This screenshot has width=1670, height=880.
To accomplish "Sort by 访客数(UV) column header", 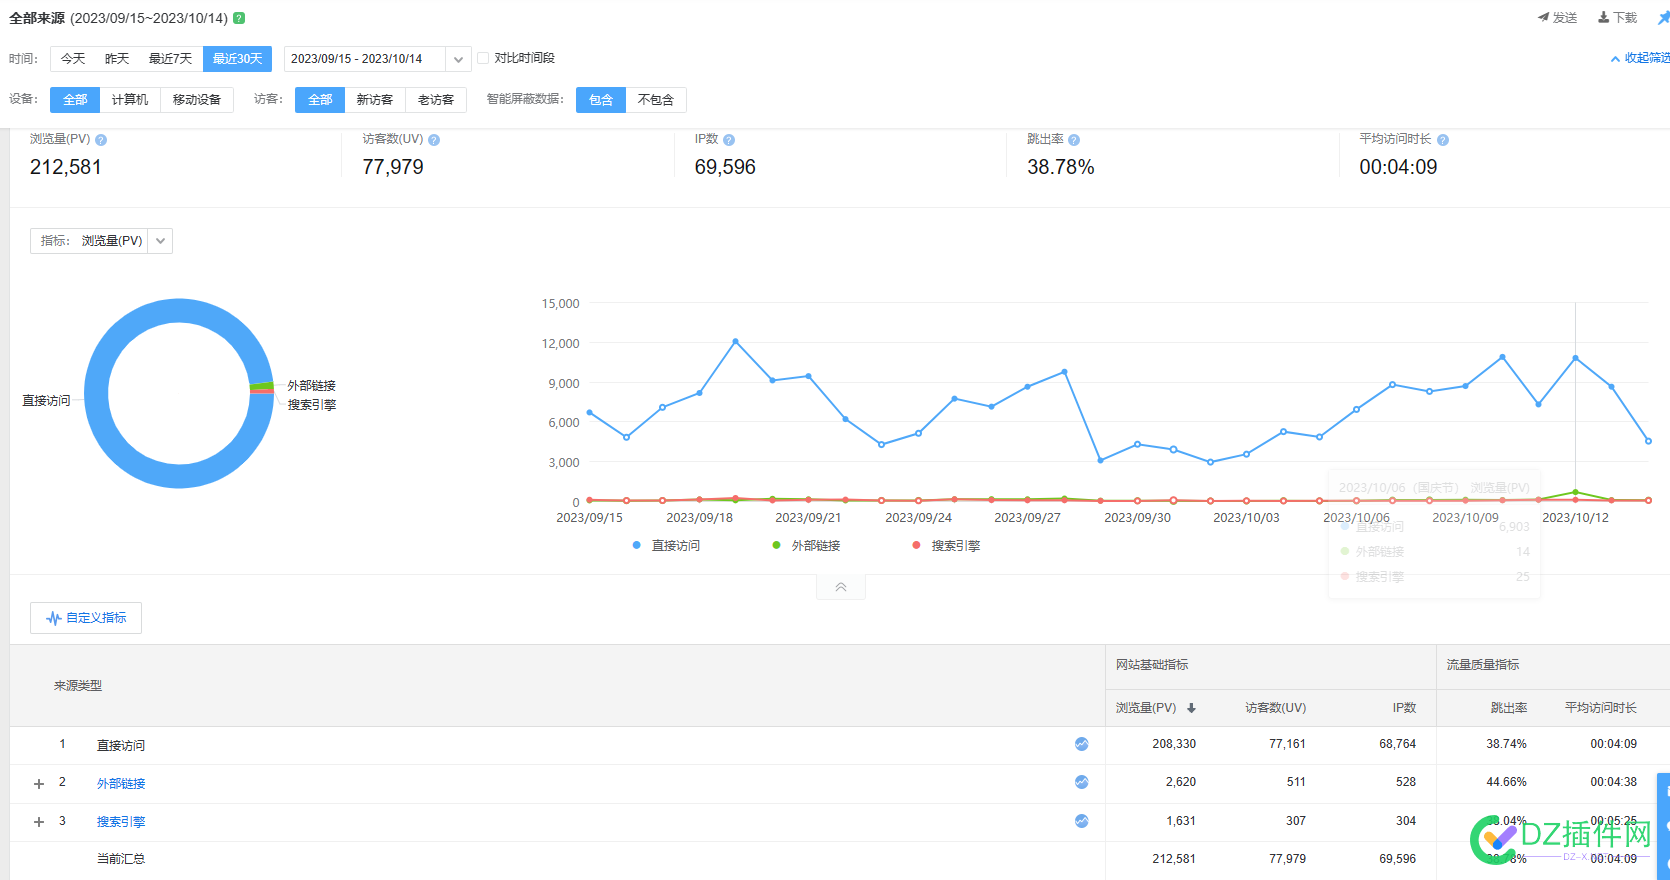I will point(1275,708).
